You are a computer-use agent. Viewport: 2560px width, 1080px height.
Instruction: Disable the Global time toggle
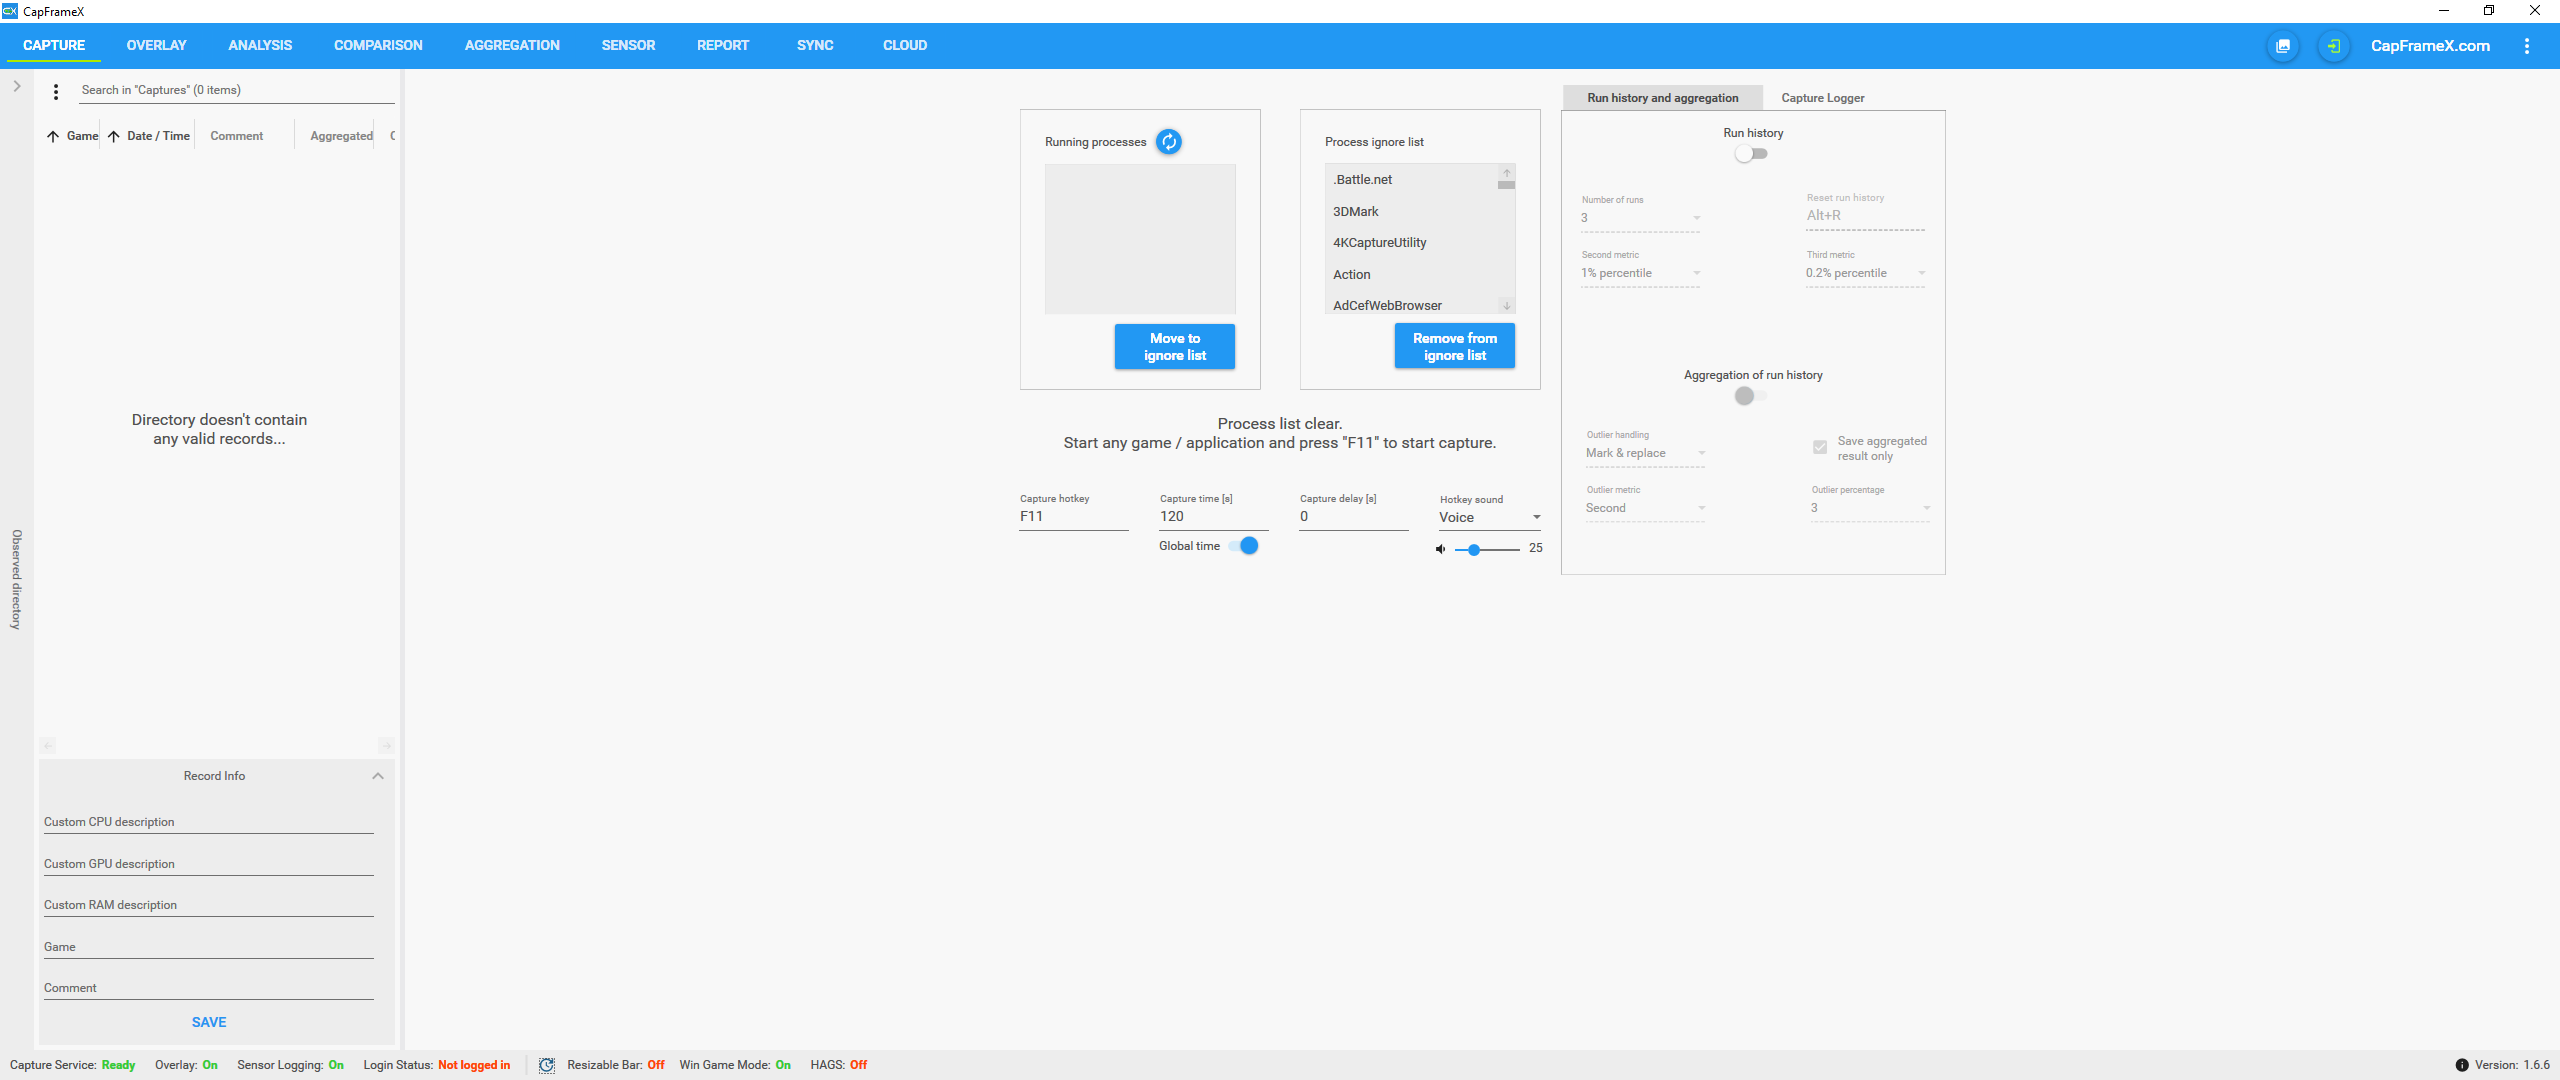tap(1244, 546)
